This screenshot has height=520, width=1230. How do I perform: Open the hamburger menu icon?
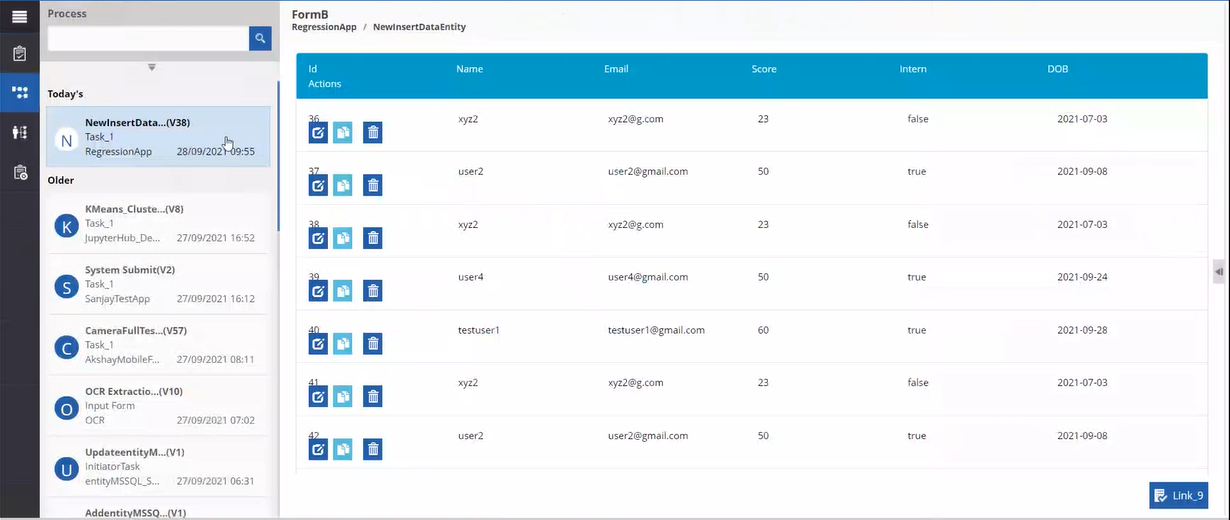pyautogui.click(x=19, y=16)
